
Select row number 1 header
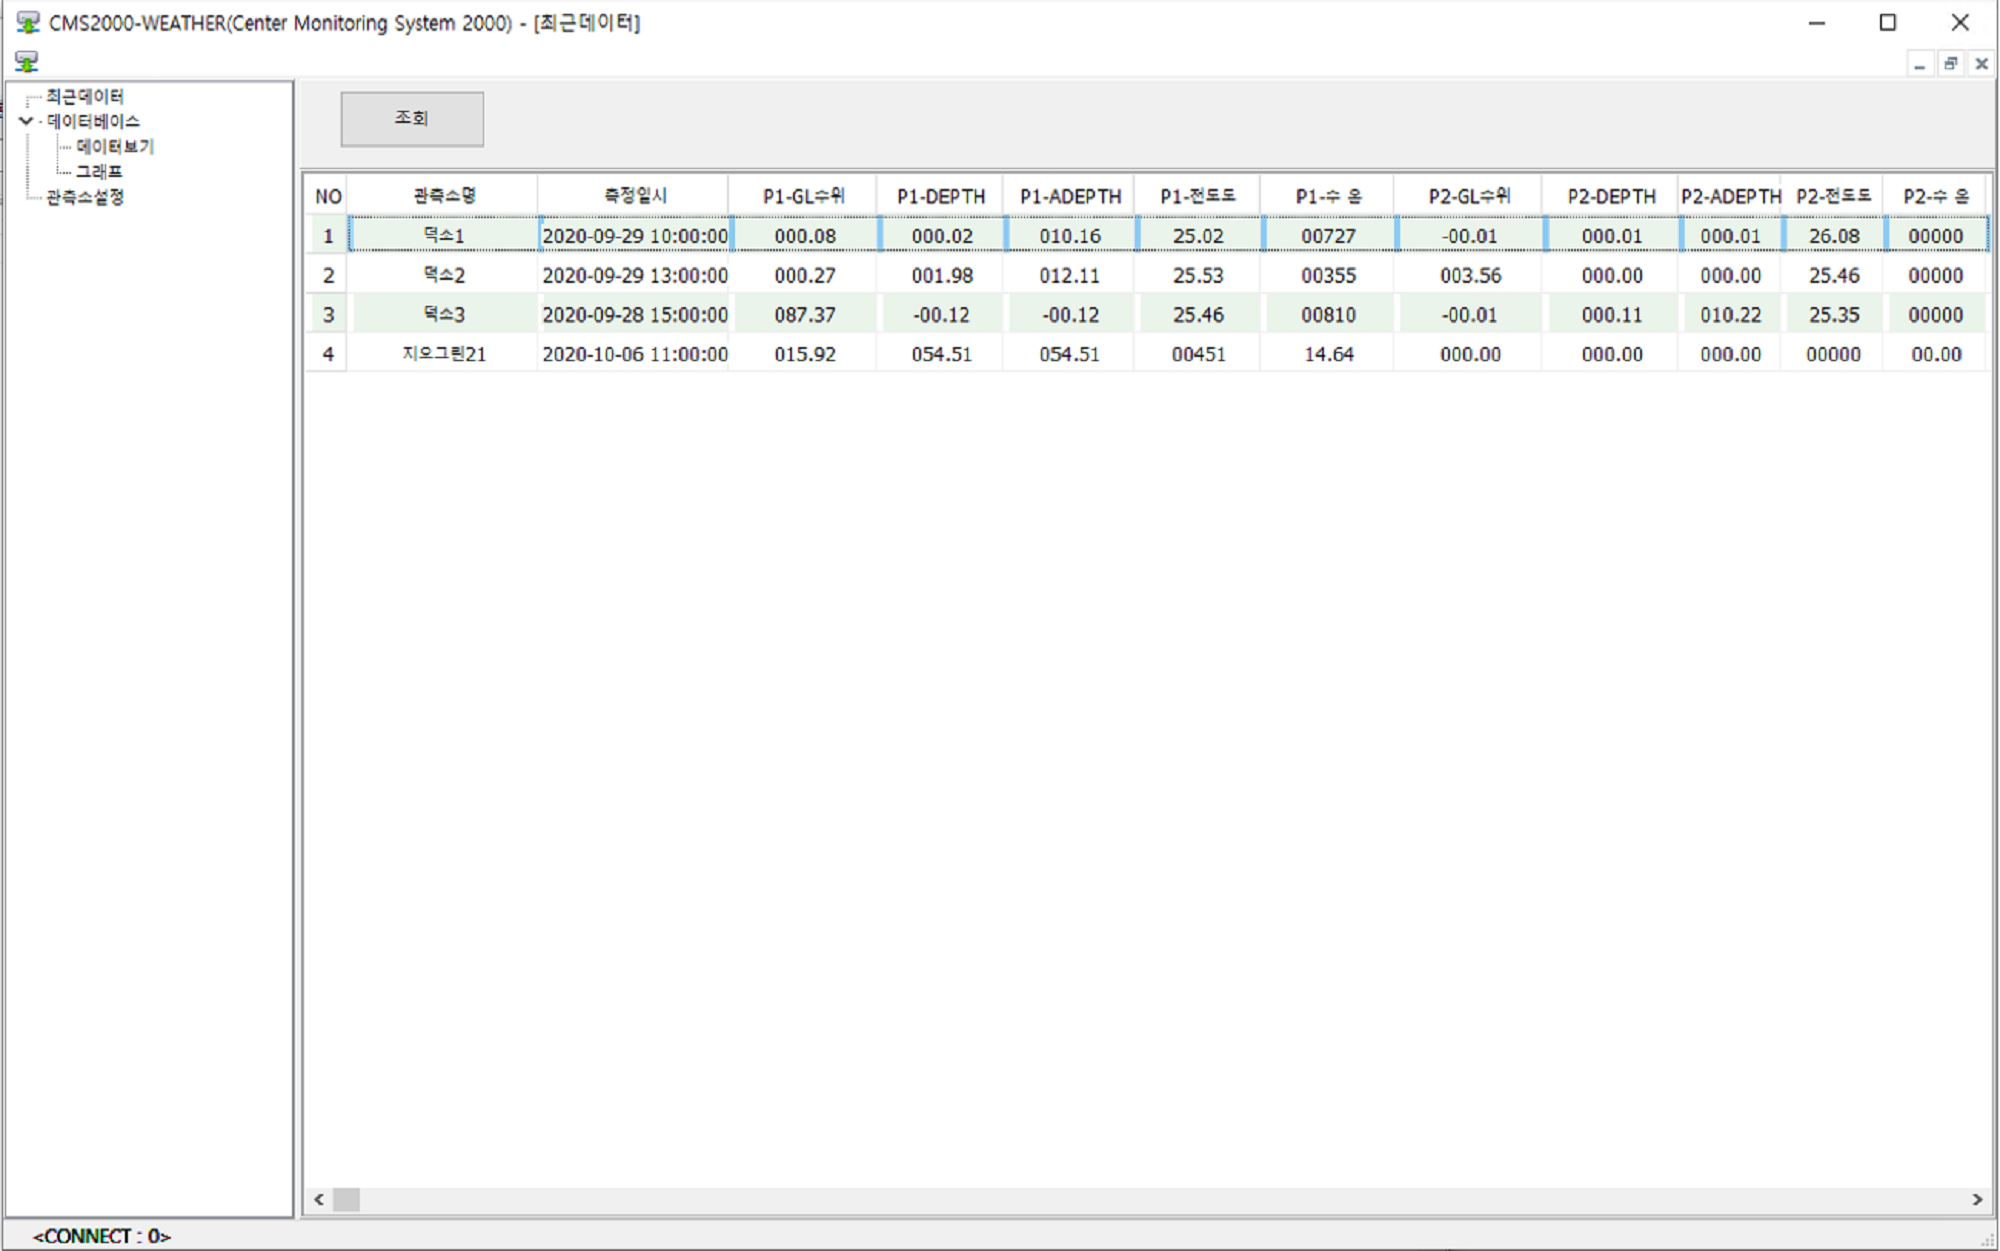click(327, 236)
